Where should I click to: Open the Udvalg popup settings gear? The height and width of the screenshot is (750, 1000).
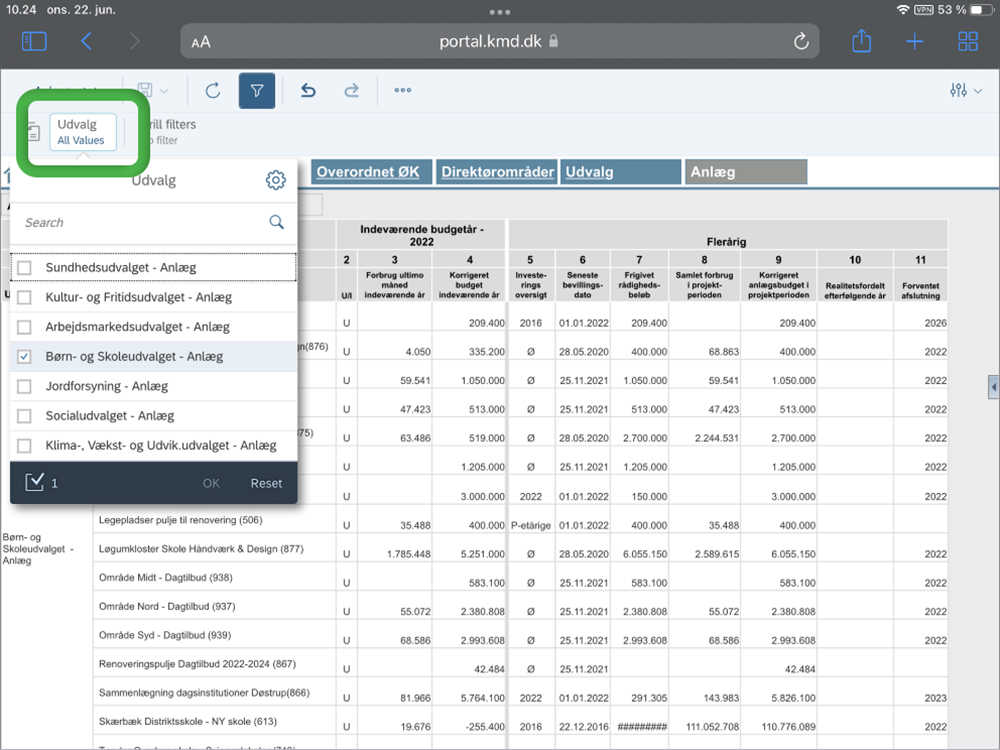276,180
